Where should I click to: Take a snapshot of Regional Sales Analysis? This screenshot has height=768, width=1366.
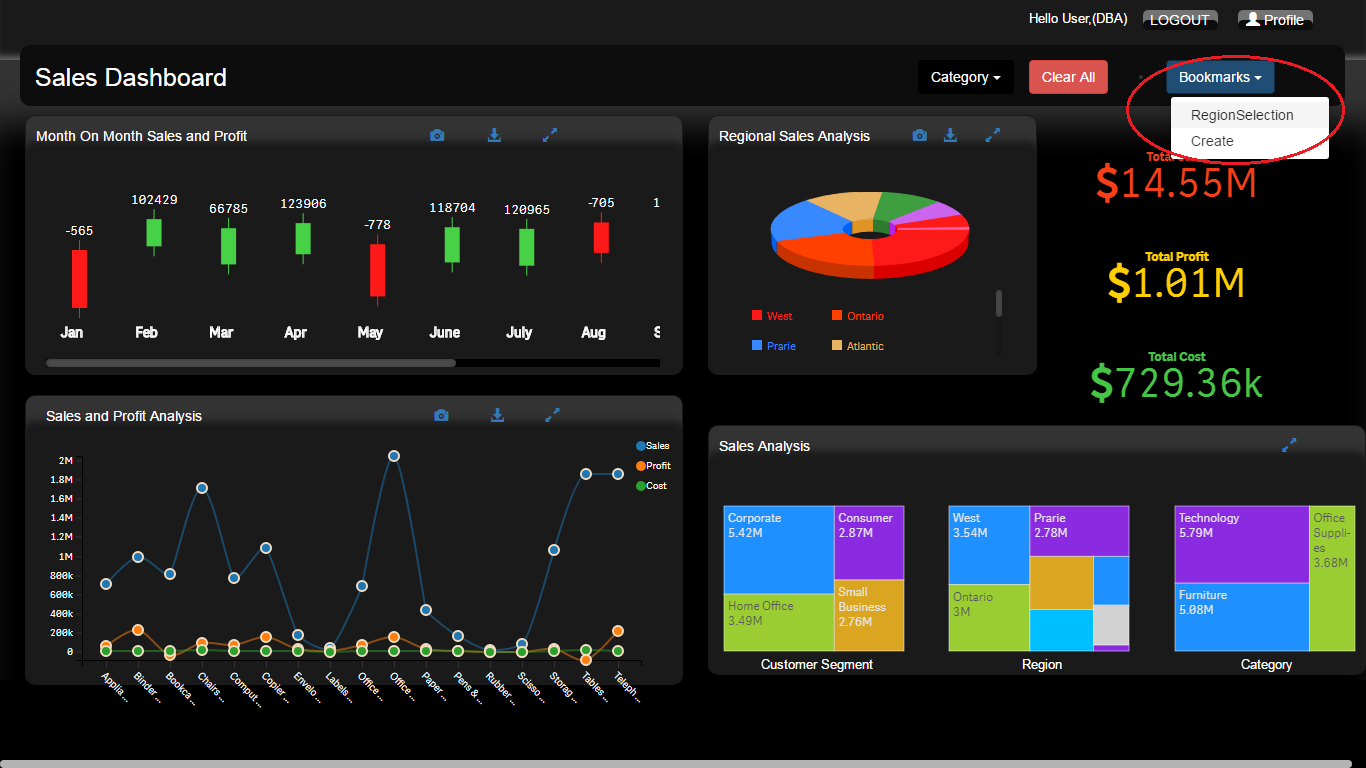pos(919,135)
